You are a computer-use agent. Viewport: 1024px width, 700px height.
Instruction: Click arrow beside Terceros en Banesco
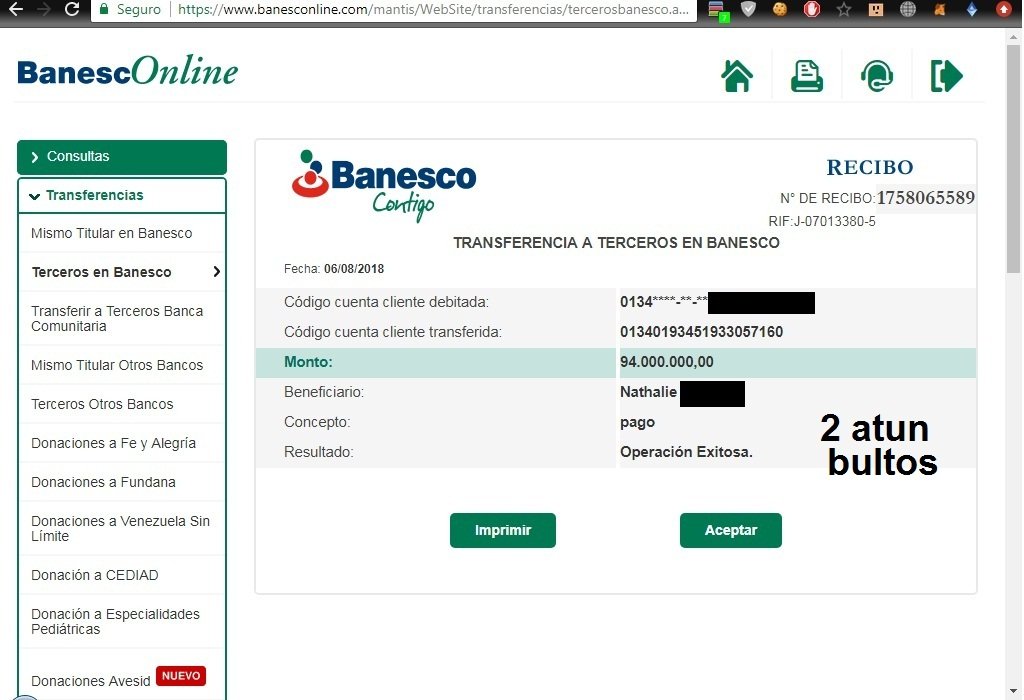(217, 272)
